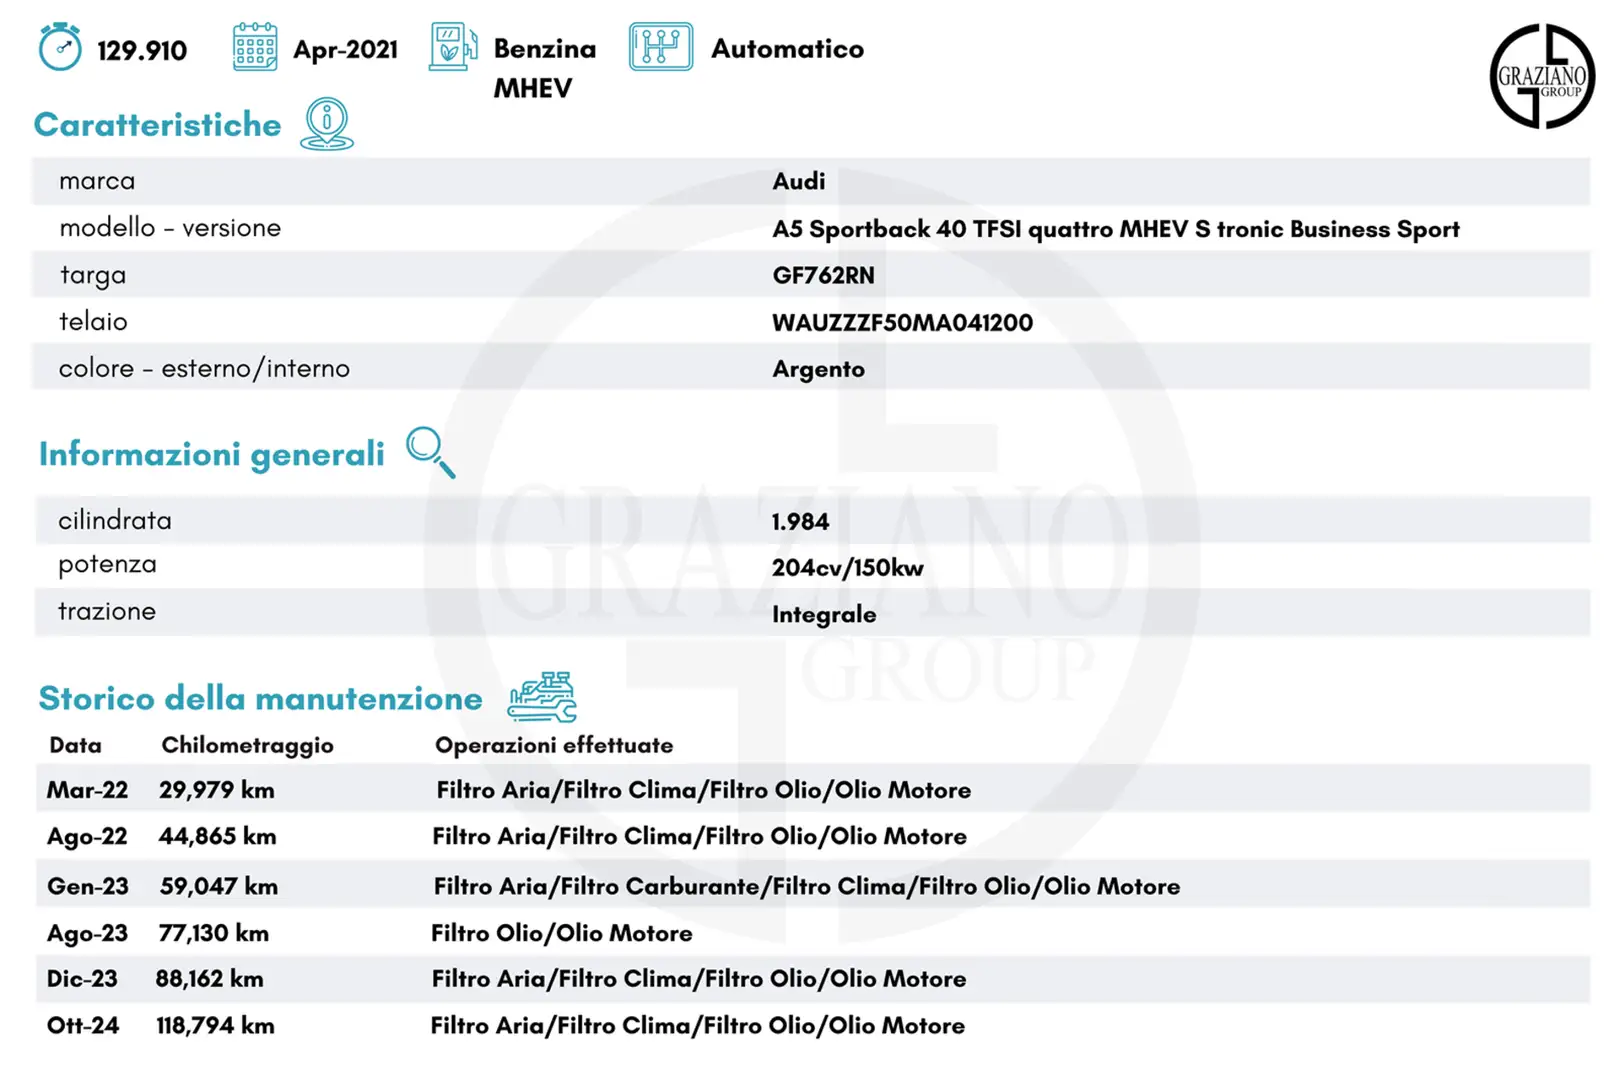Select the 44,865 km mileage entry
This screenshot has height=1080, width=1620.
[217, 836]
